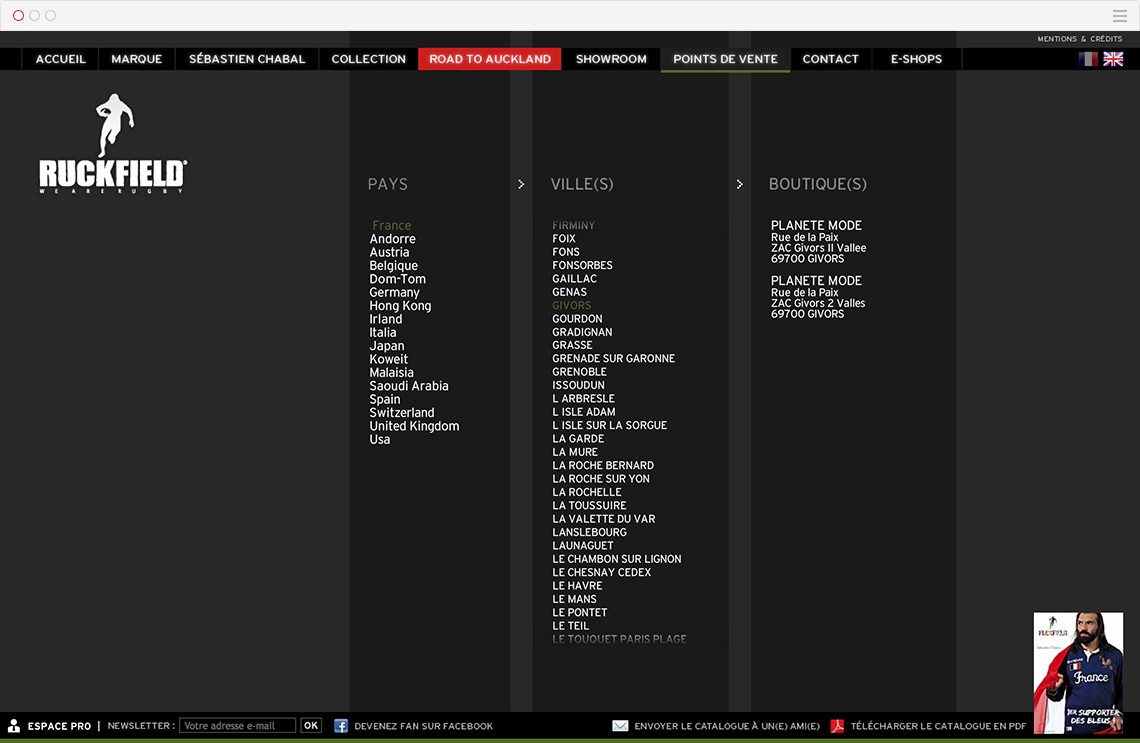
Task: Select Andorre in the country list
Action: coord(393,239)
